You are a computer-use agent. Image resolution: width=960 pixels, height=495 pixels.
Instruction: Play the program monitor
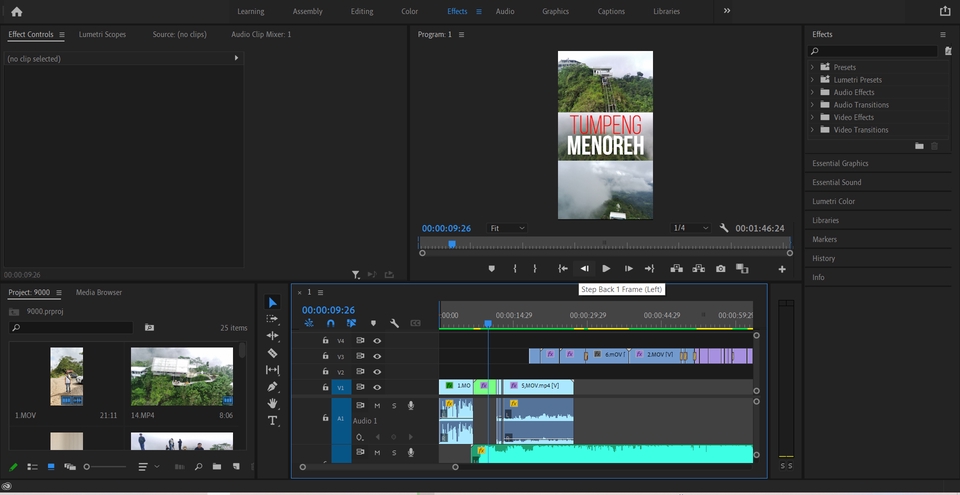click(x=606, y=268)
